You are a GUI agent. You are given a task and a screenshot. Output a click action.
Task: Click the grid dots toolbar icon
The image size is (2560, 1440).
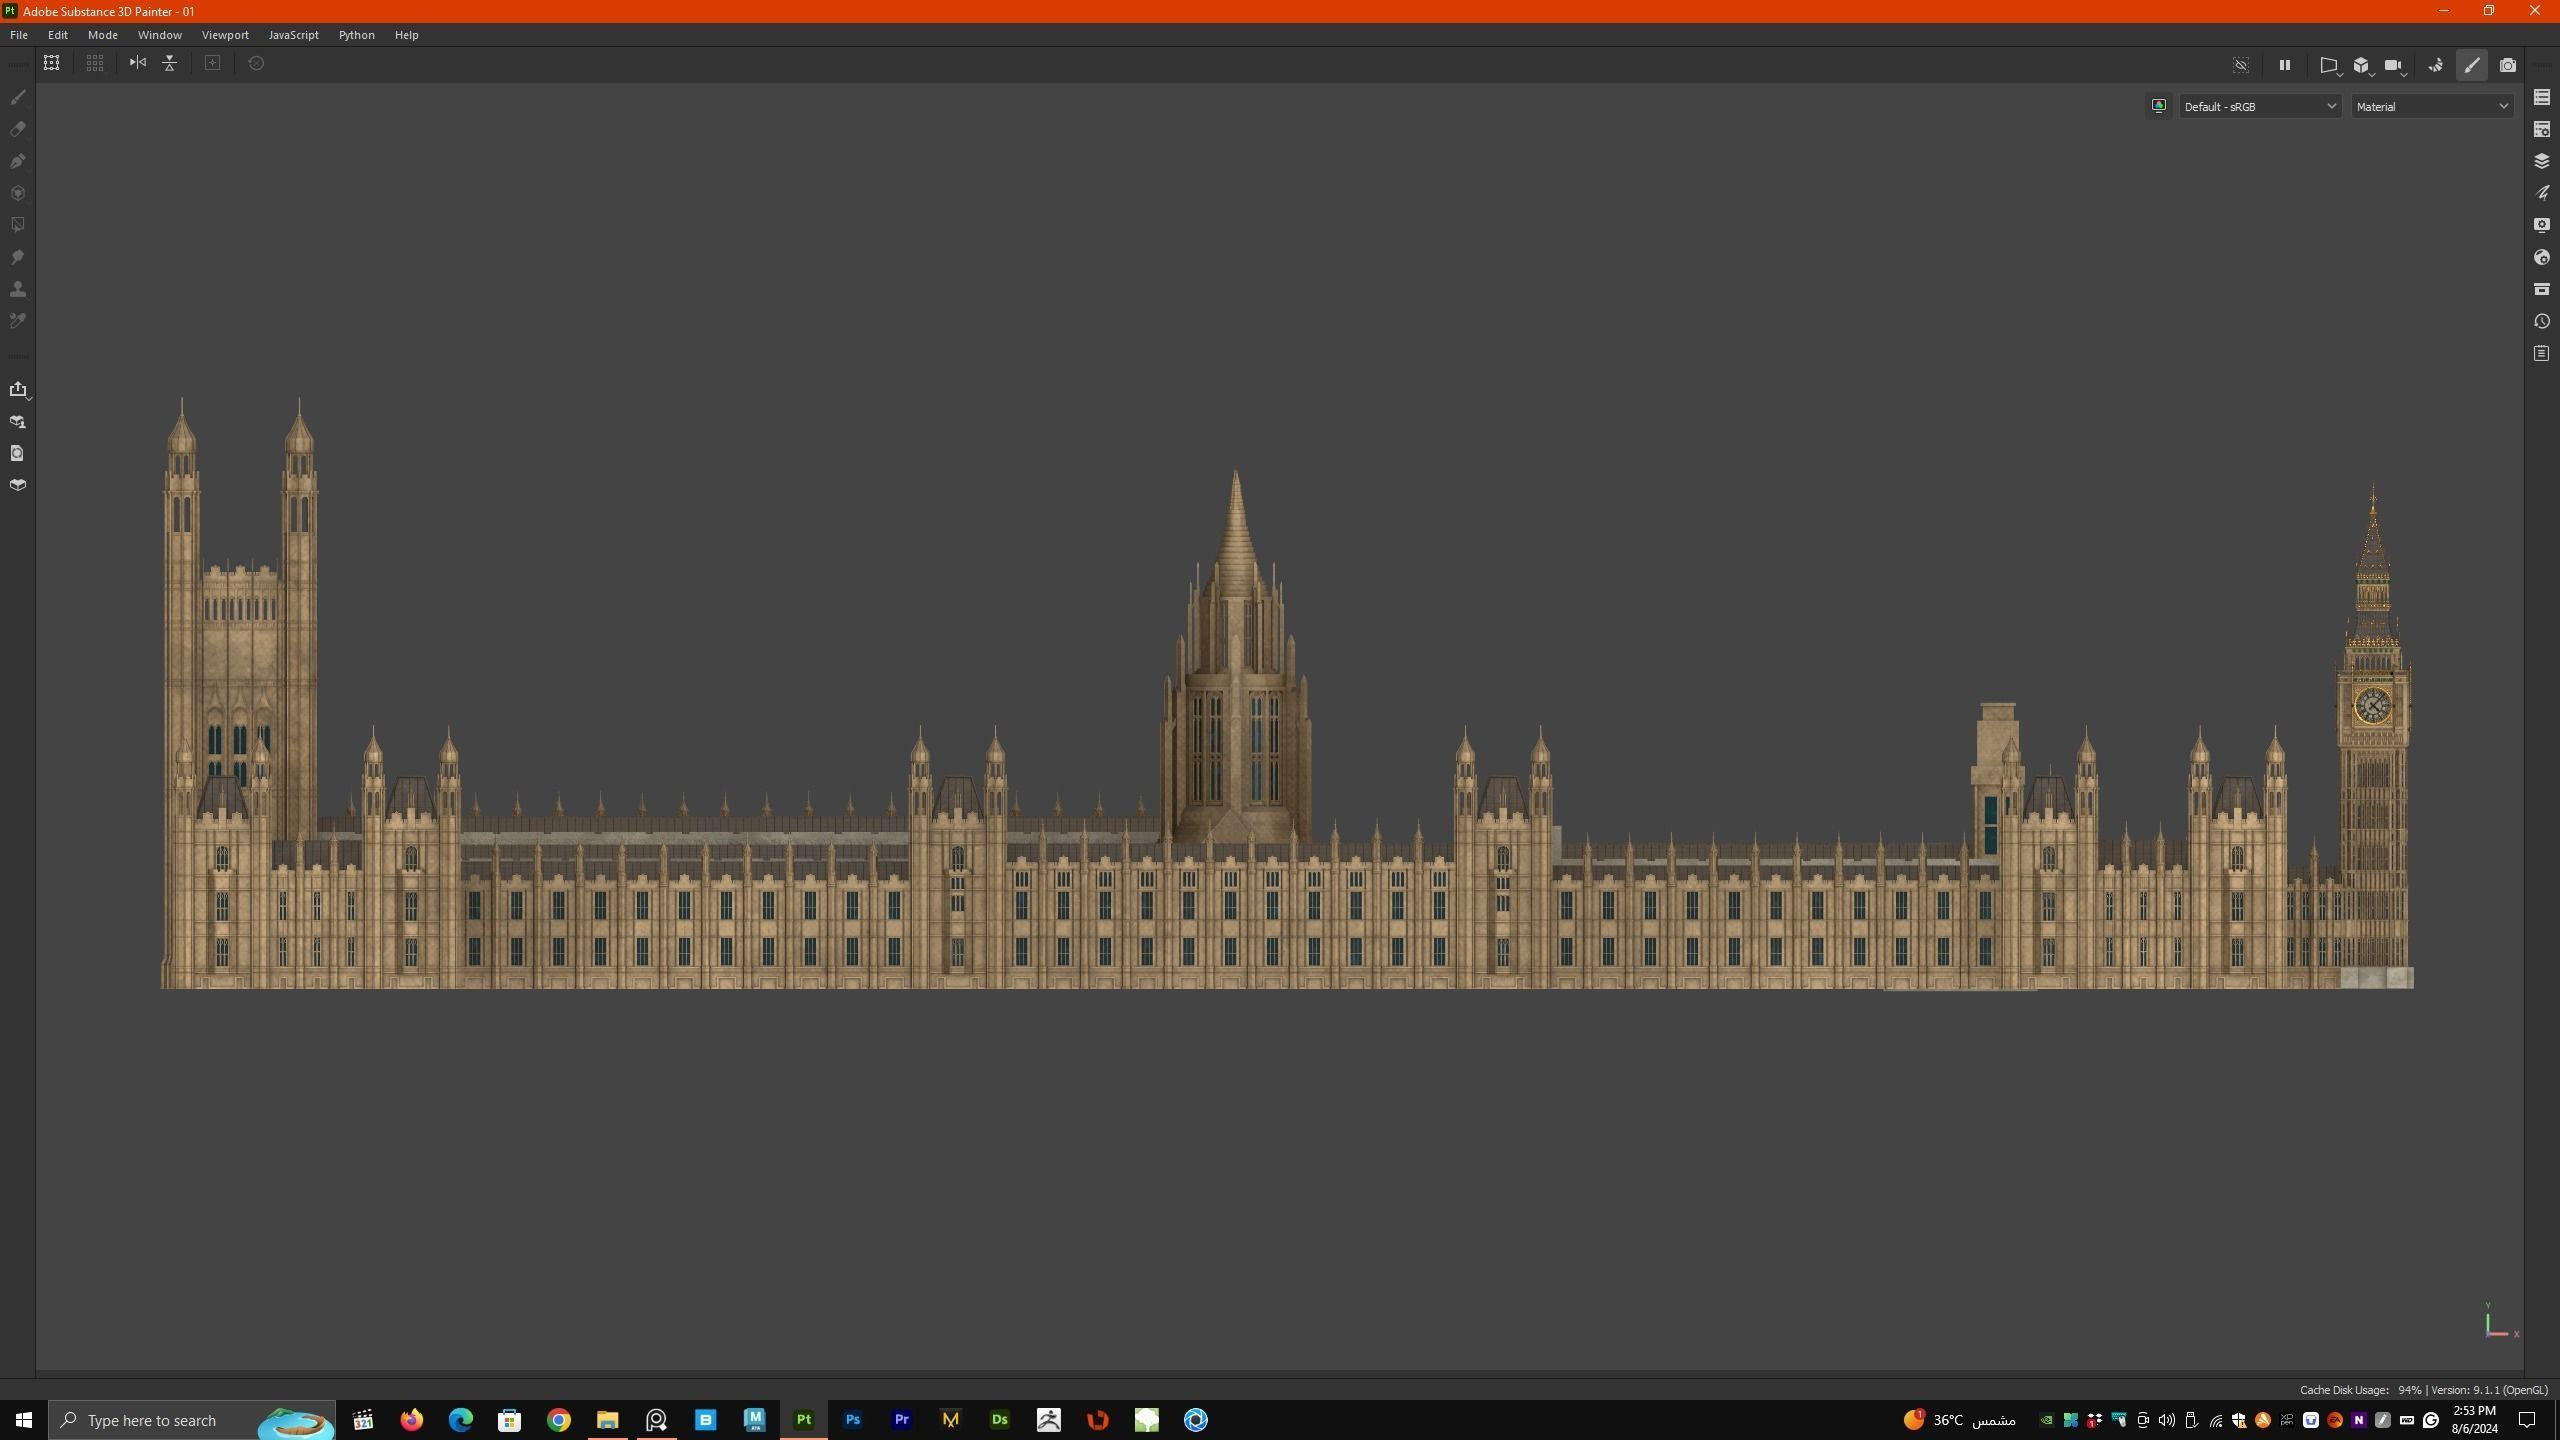pyautogui.click(x=95, y=63)
